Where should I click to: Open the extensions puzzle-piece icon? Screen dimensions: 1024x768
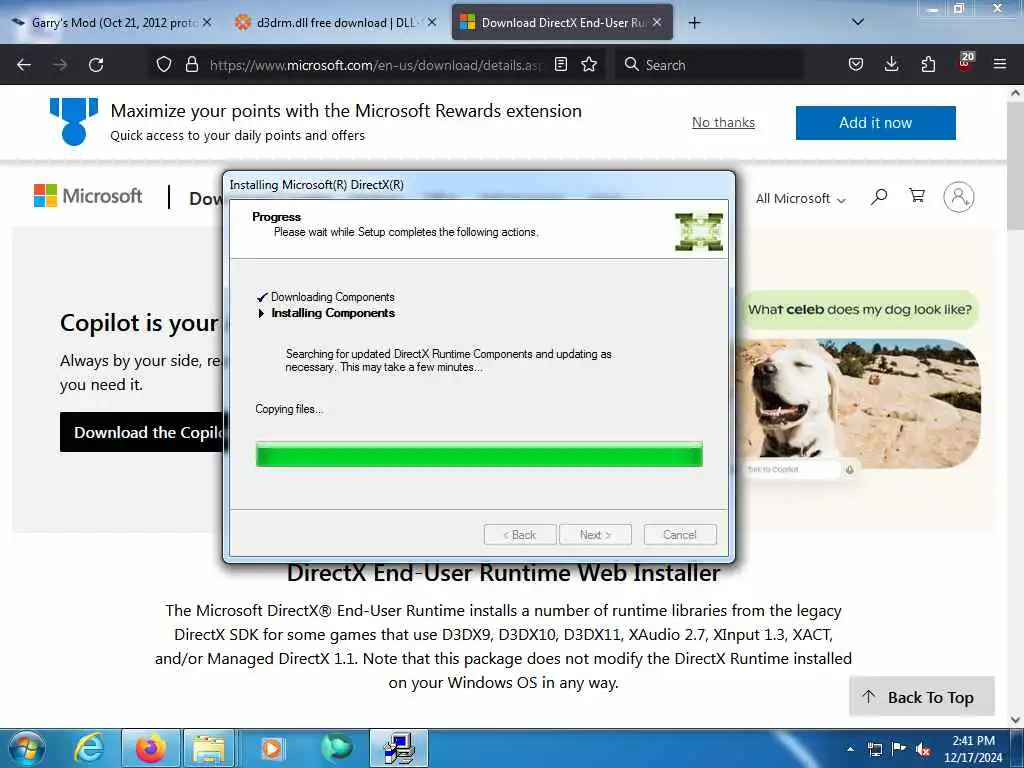pos(928,65)
